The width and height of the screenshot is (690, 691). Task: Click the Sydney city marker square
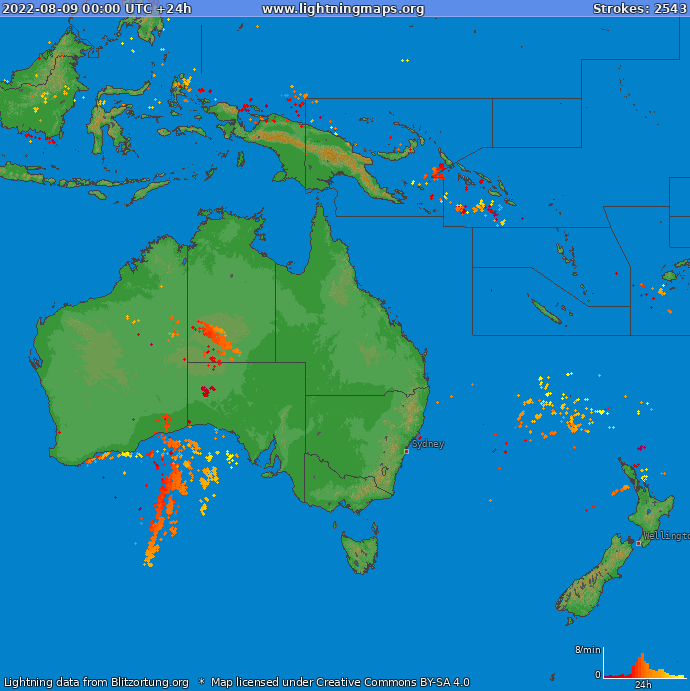(406, 451)
